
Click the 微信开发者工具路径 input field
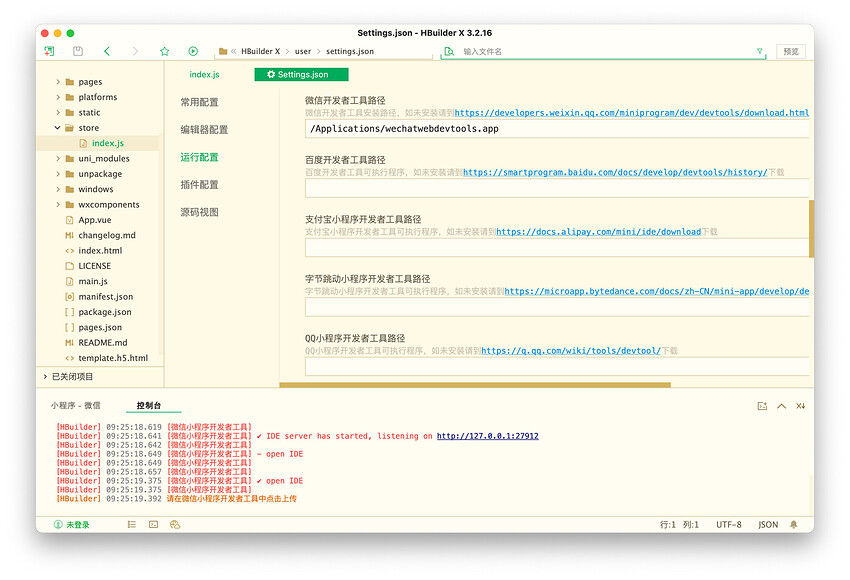(x=557, y=129)
